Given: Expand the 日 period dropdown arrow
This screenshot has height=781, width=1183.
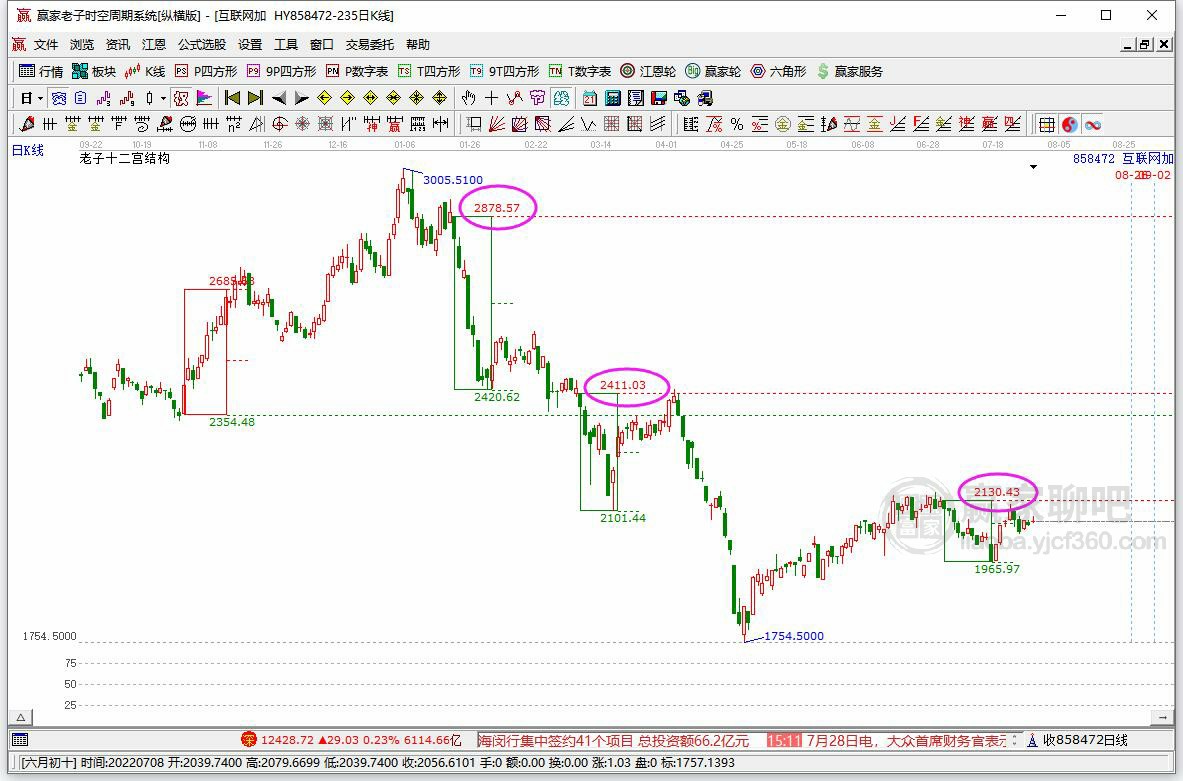Looking at the screenshot, I should click(40, 98).
